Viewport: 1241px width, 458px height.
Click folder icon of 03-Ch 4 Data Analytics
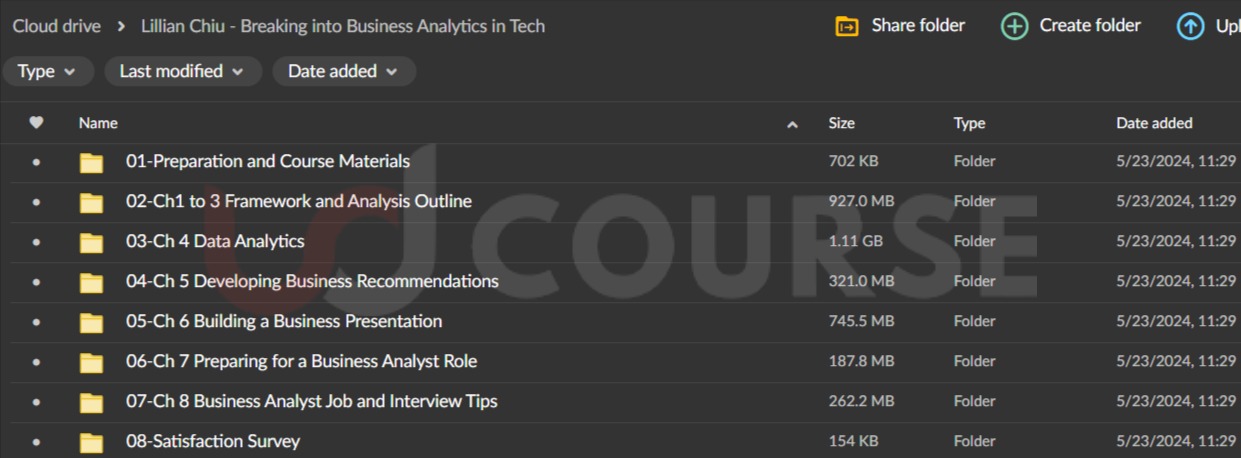coord(91,242)
